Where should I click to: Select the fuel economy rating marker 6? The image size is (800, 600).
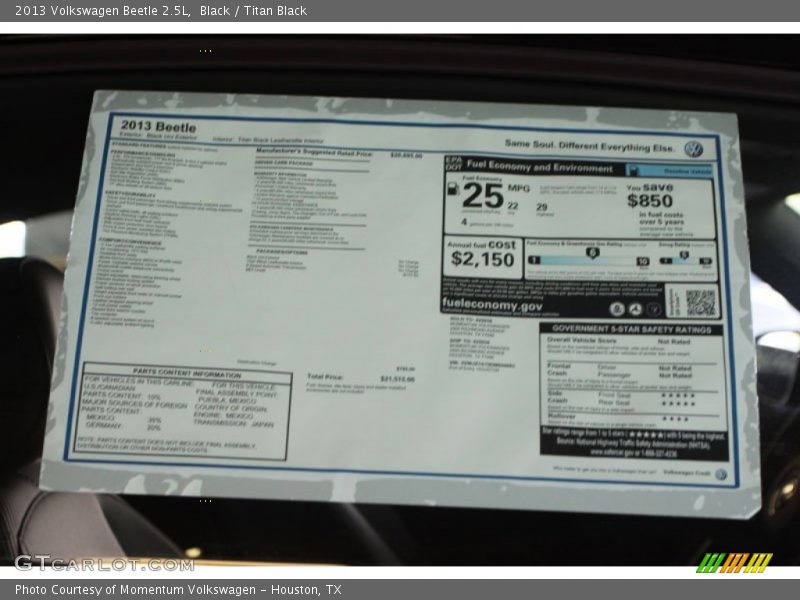[592, 253]
